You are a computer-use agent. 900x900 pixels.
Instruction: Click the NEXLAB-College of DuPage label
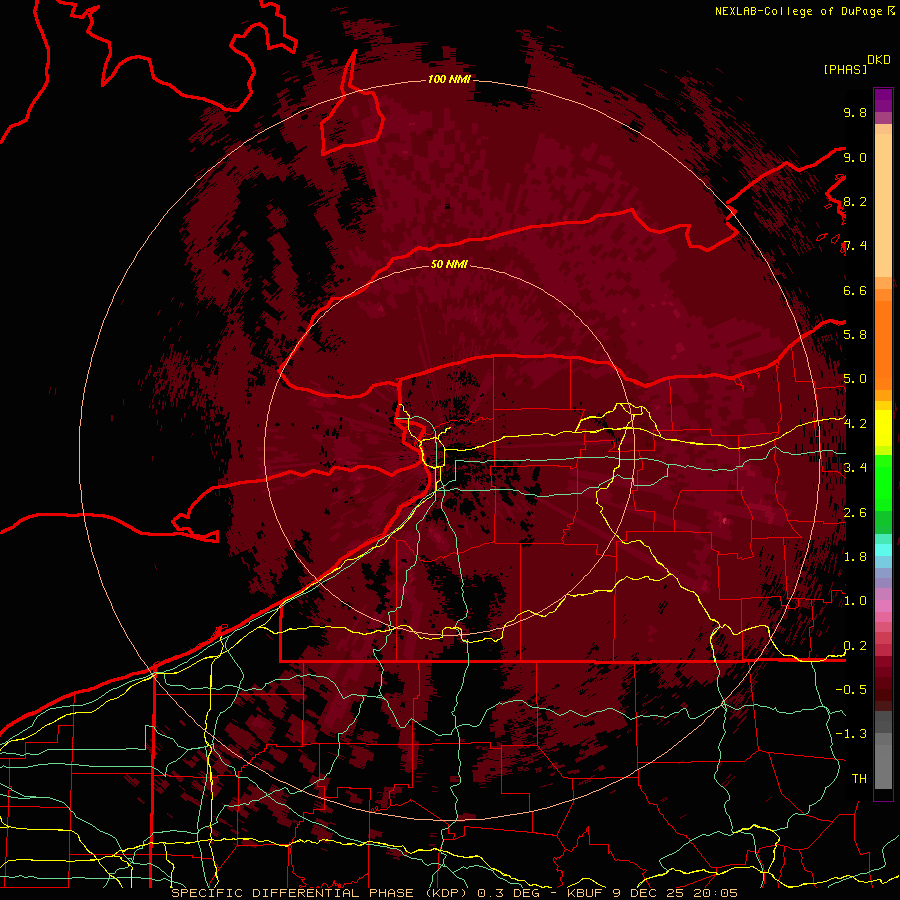point(799,11)
